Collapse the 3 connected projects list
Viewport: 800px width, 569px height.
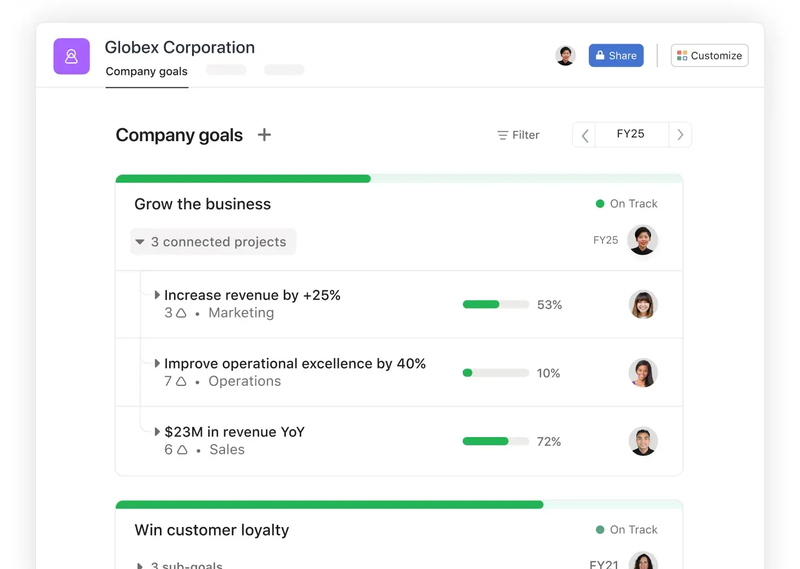(x=213, y=241)
